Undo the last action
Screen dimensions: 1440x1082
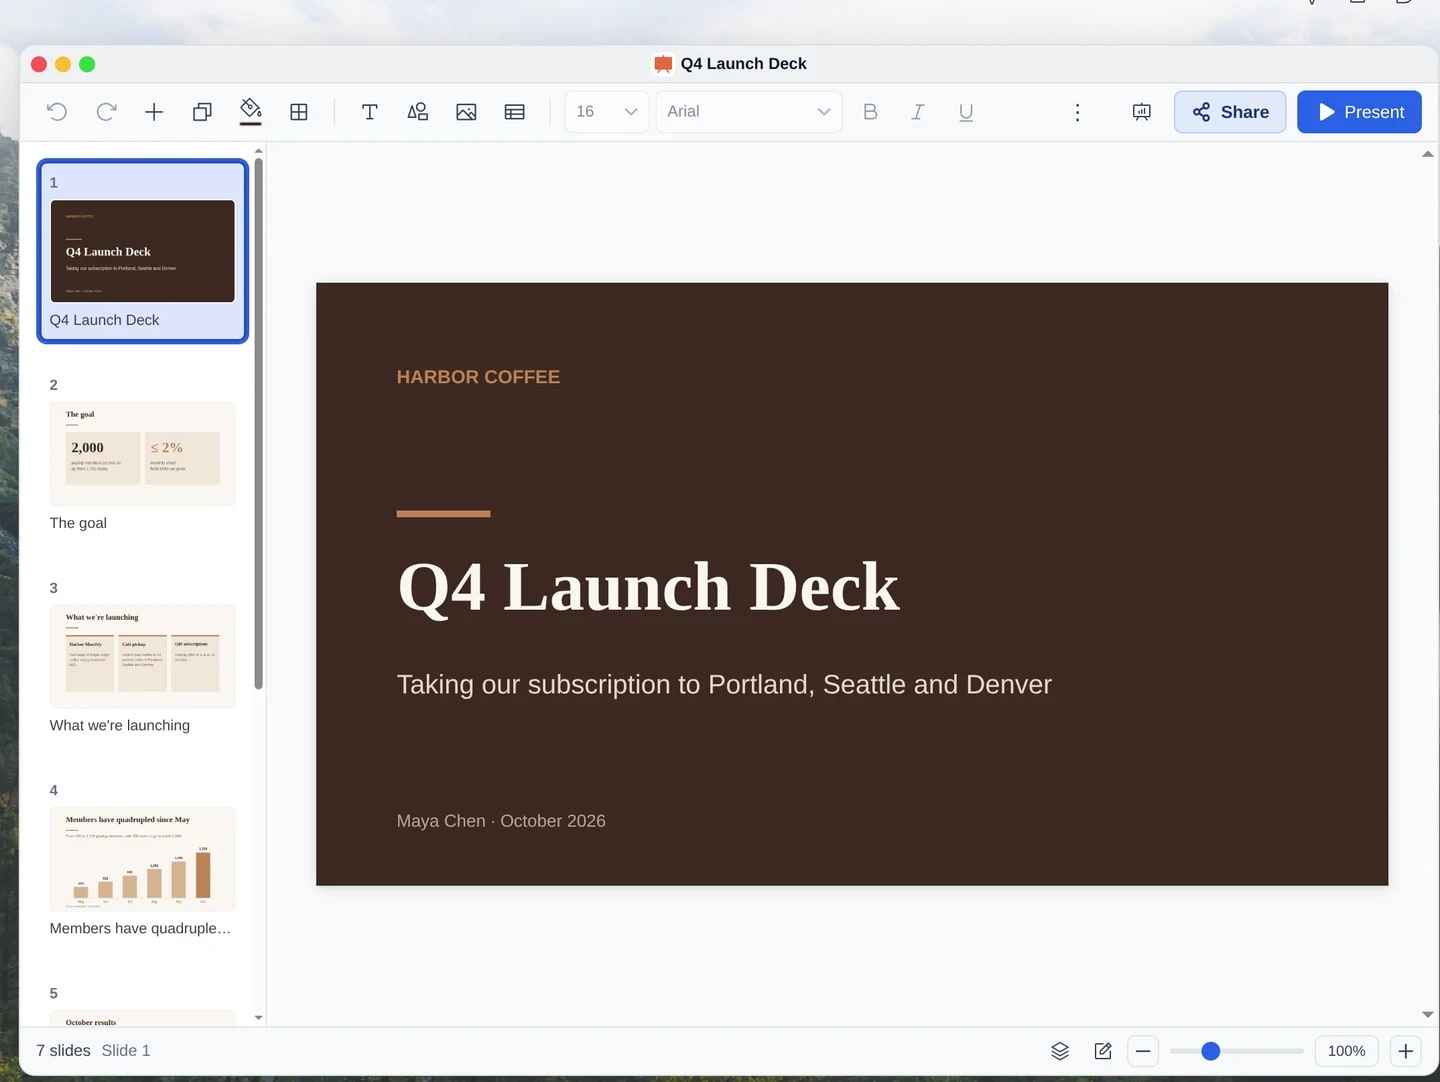57,112
